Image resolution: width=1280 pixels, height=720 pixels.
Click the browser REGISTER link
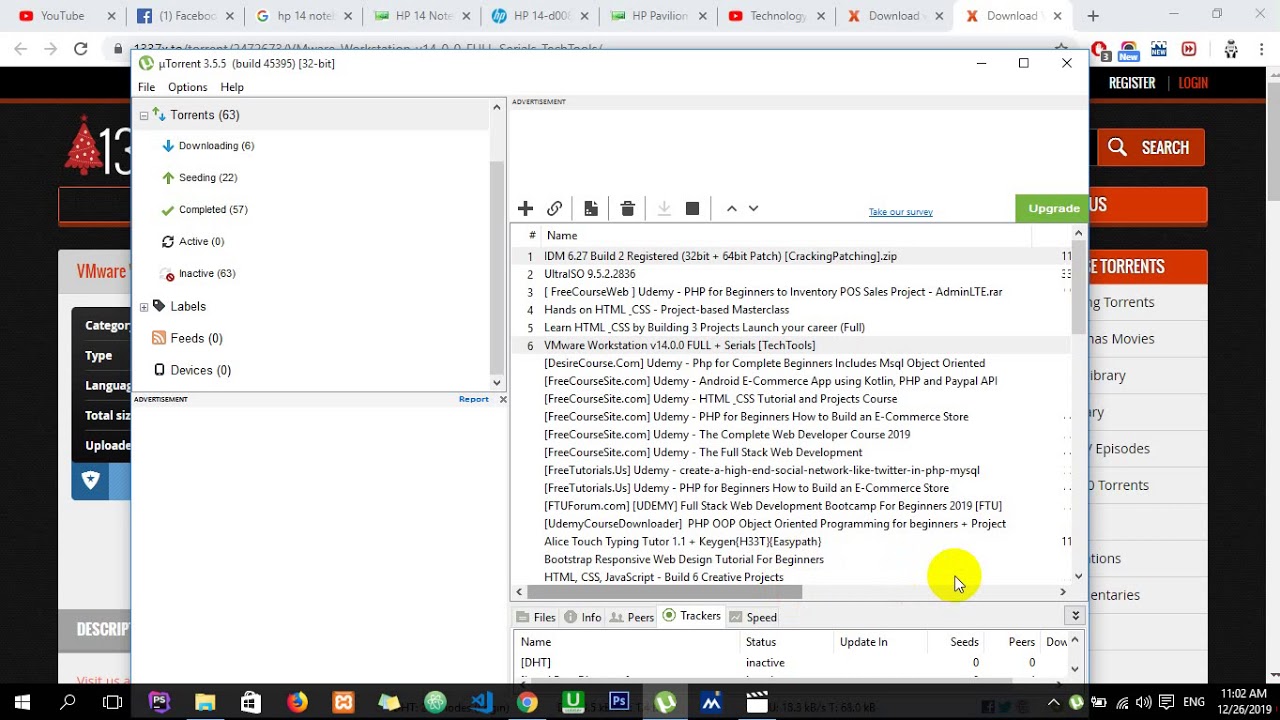[1132, 84]
